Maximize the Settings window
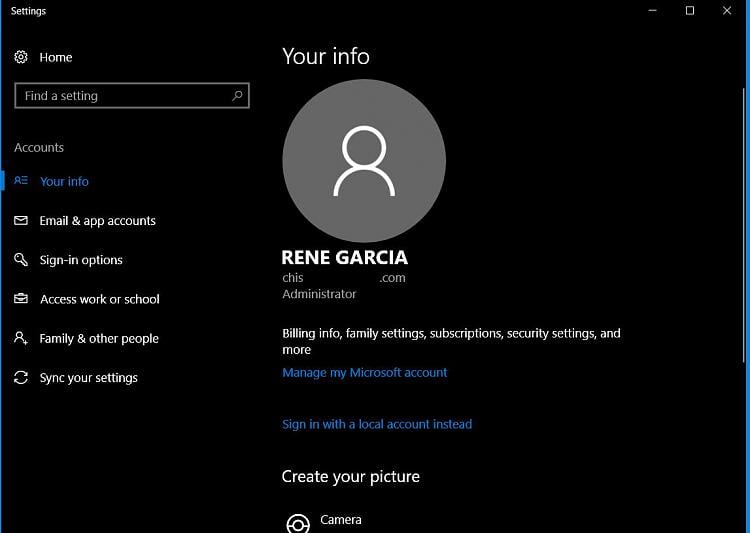The image size is (750, 533). pyautogui.click(x=689, y=11)
